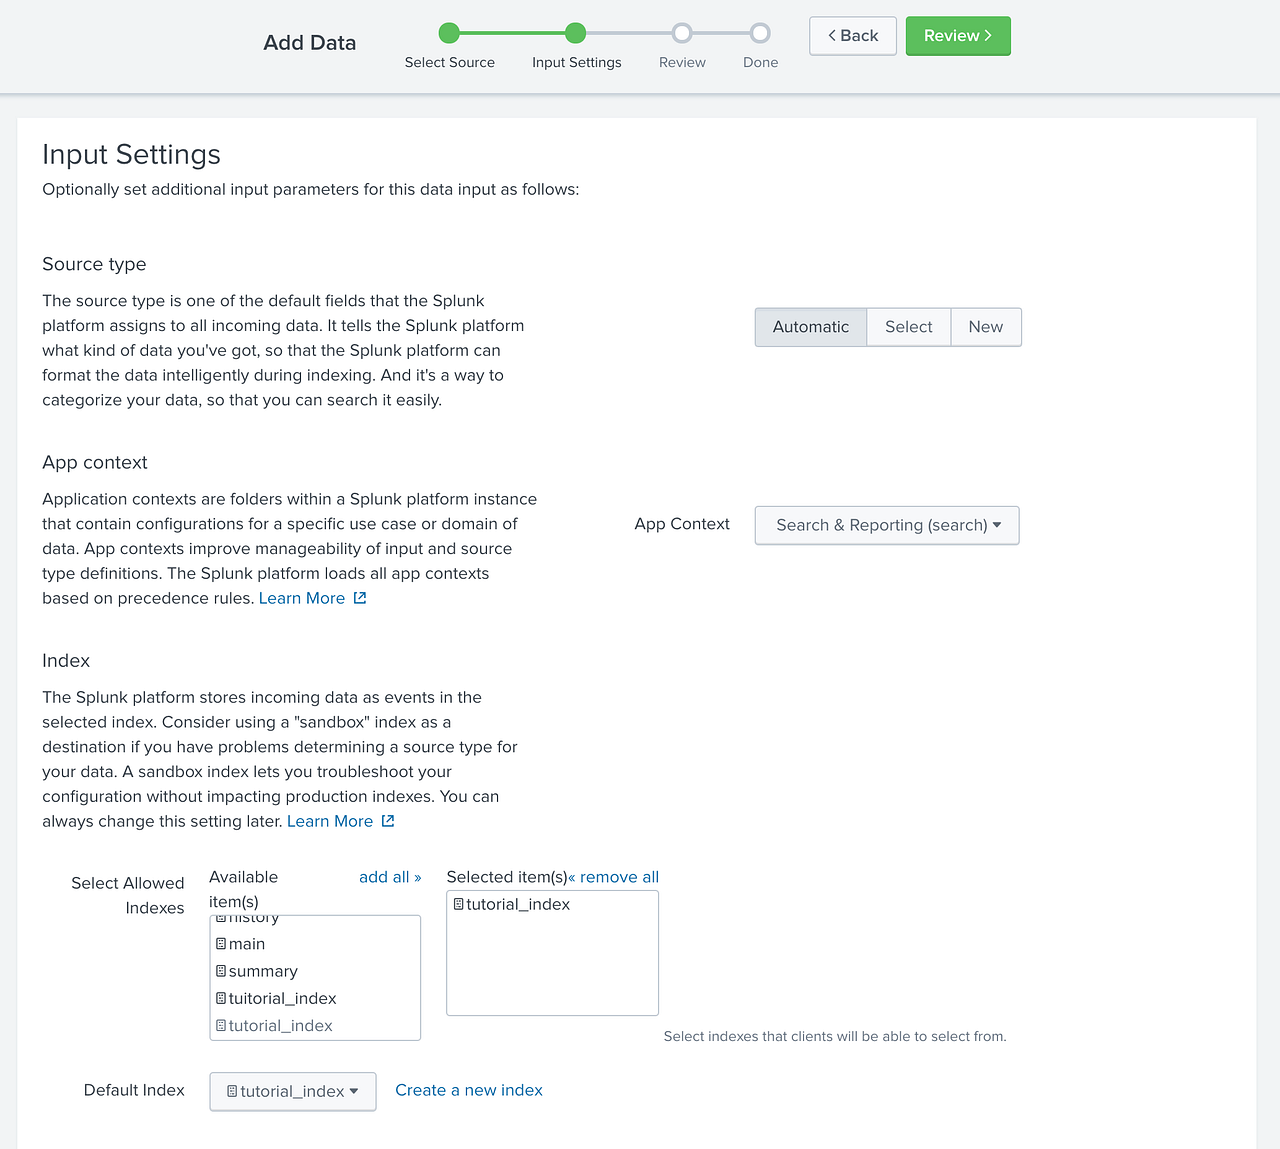The width and height of the screenshot is (1280, 1149).
Task: Click the green Select Source step circle
Action: [x=449, y=32]
